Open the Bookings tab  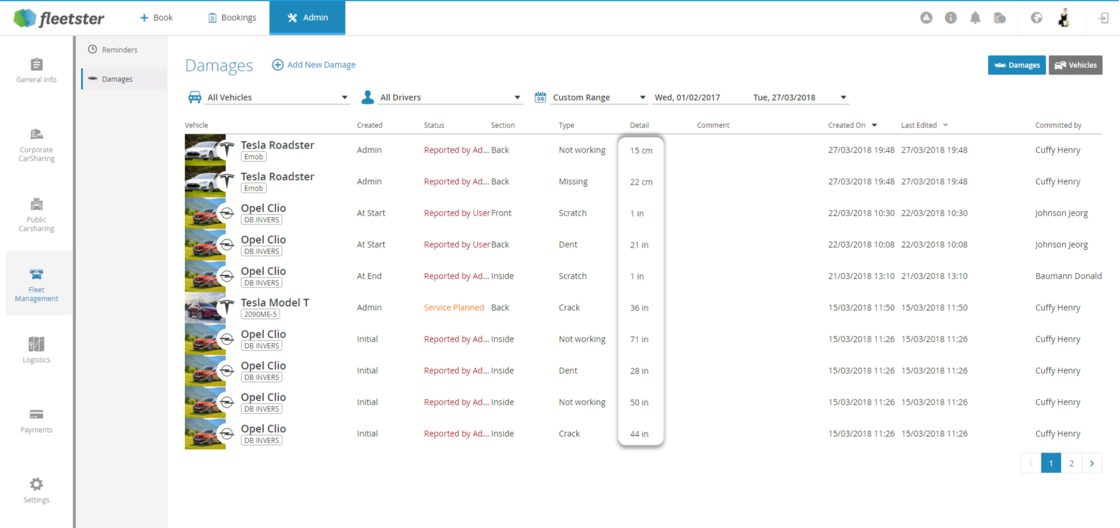pos(231,18)
